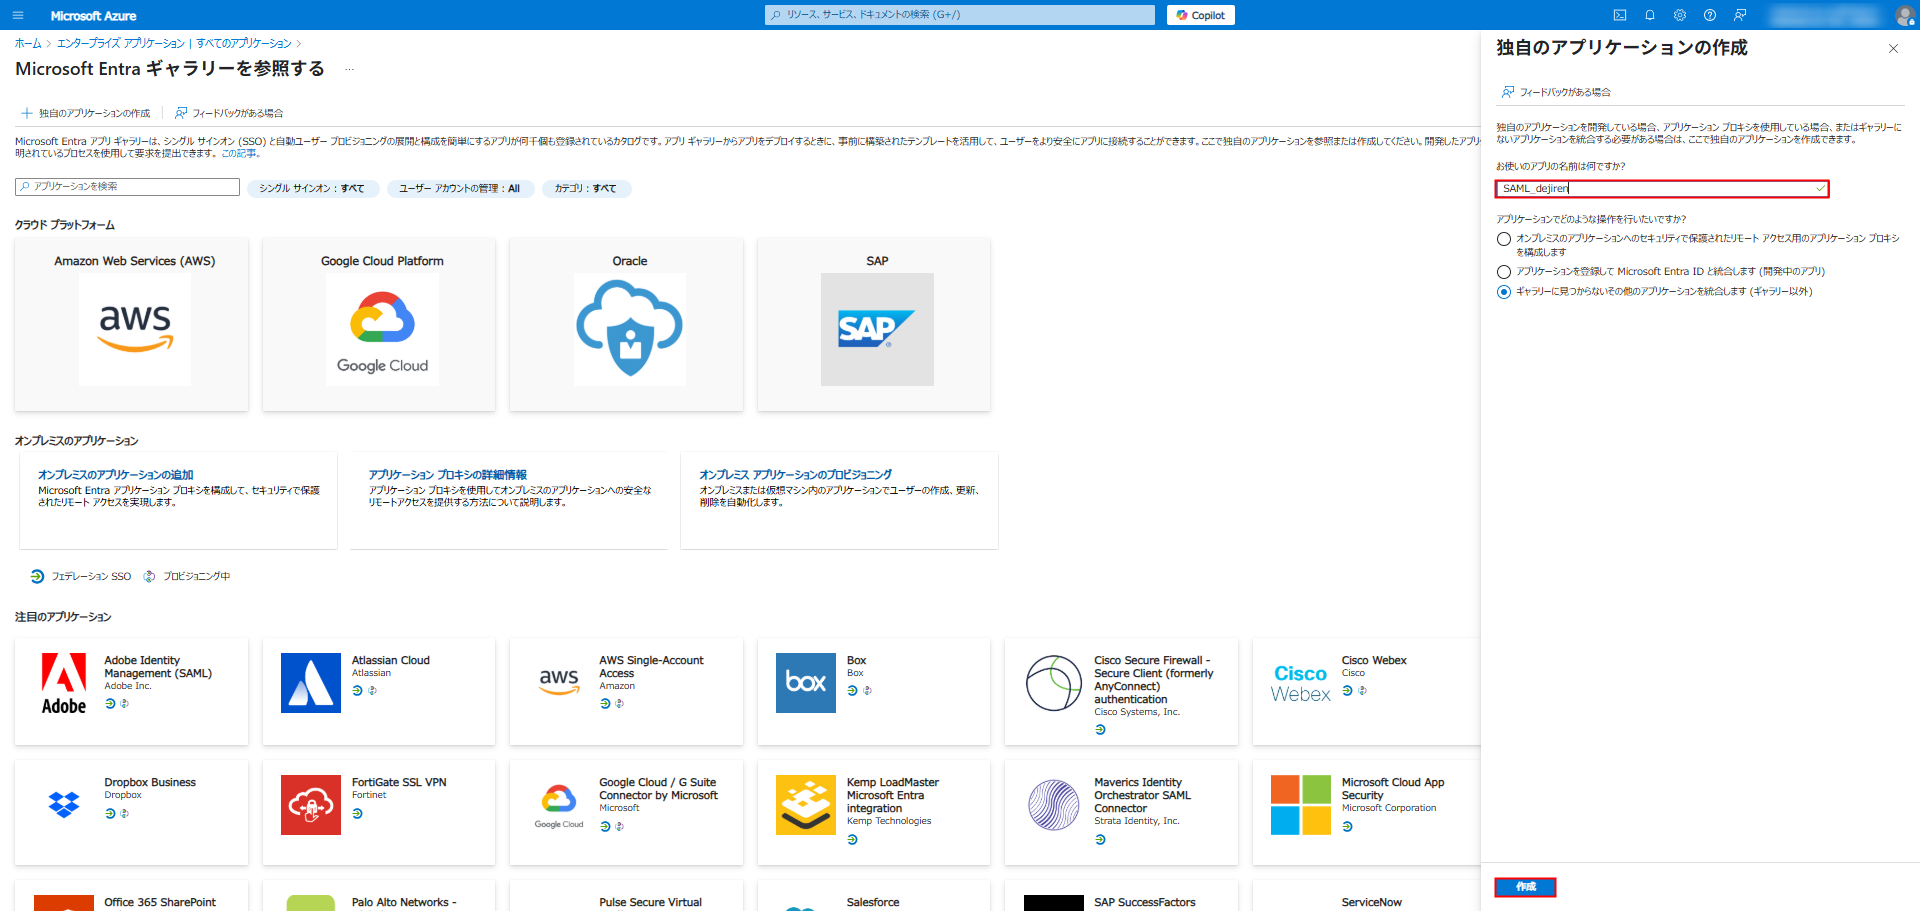
Task: Open the SAP SuccessFactors app card
Action: point(1121,896)
